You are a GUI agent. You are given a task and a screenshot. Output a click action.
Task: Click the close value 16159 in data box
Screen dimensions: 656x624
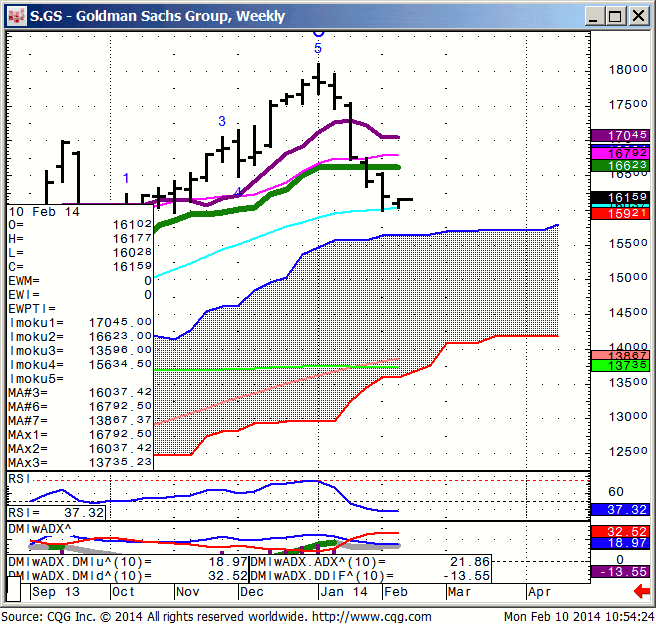click(x=132, y=267)
